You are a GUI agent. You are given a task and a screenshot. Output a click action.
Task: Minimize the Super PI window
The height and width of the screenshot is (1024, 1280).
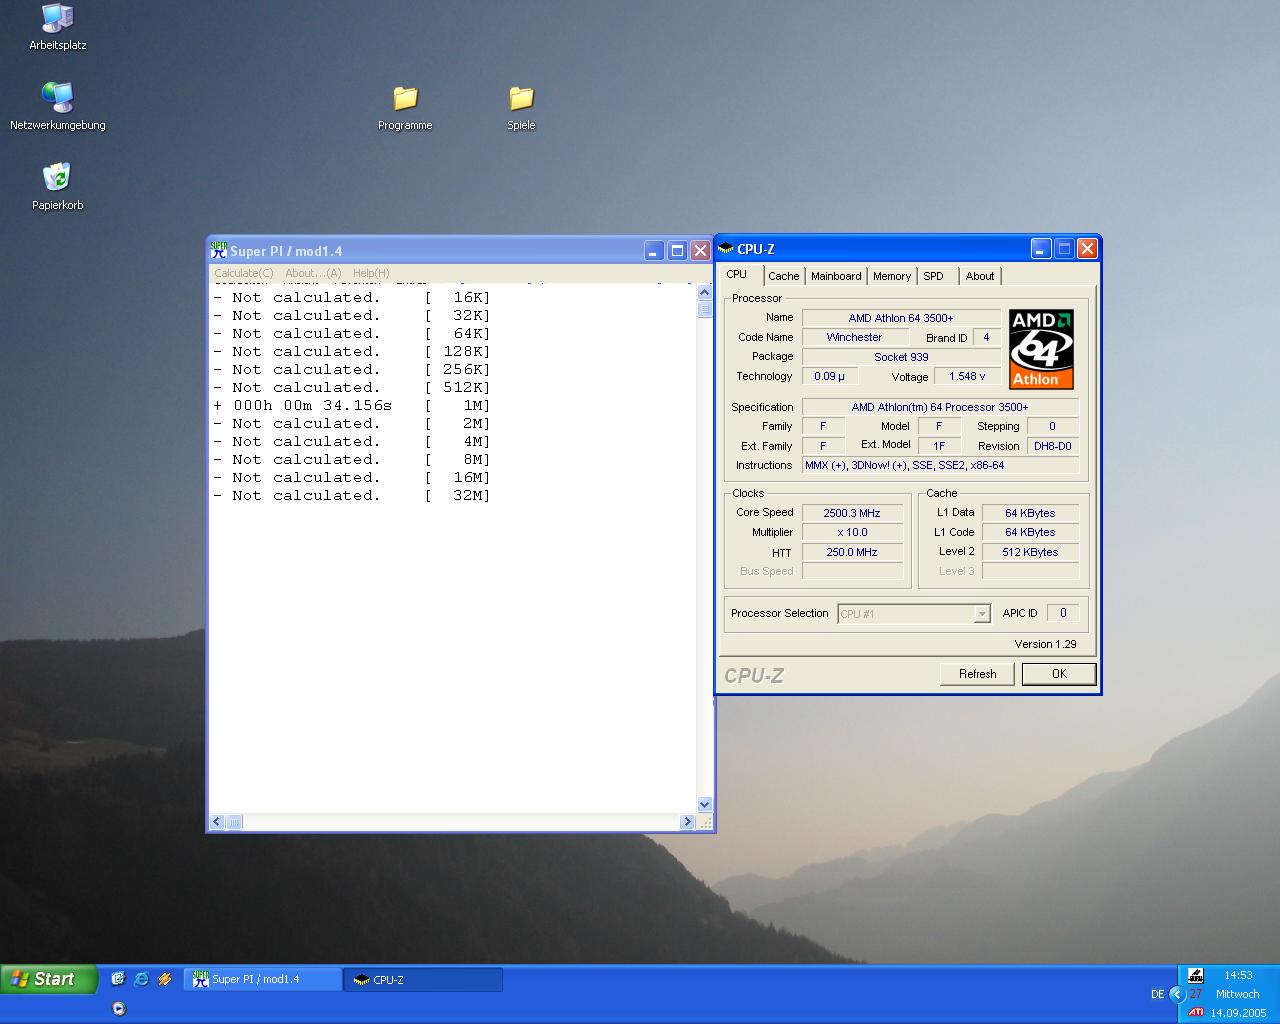(x=653, y=251)
